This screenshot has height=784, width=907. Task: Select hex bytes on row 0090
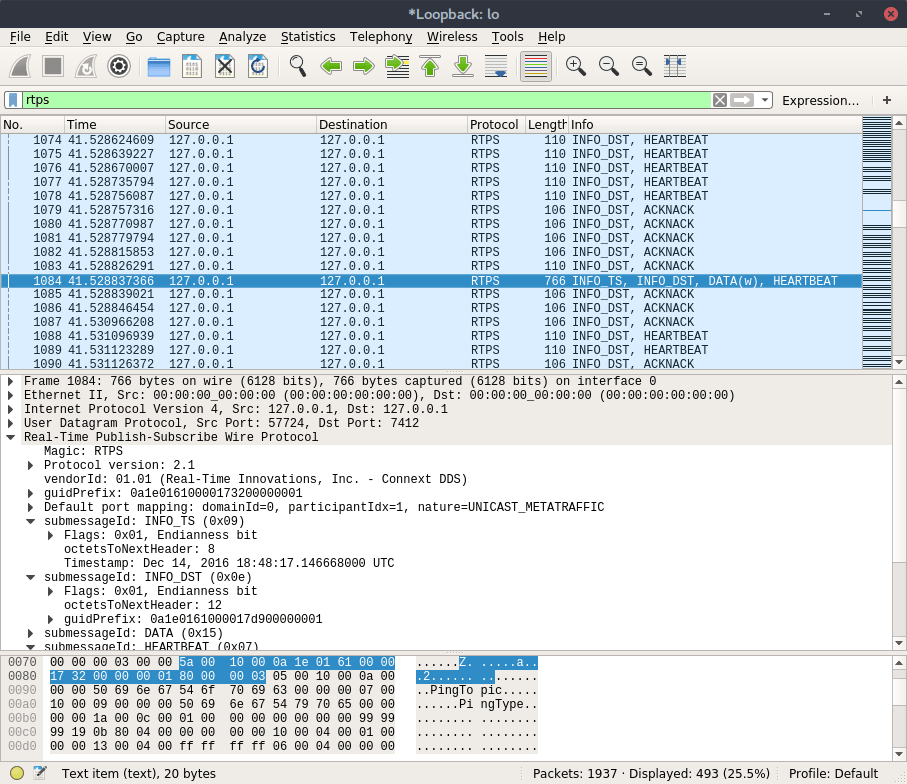(x=222, y=690)
